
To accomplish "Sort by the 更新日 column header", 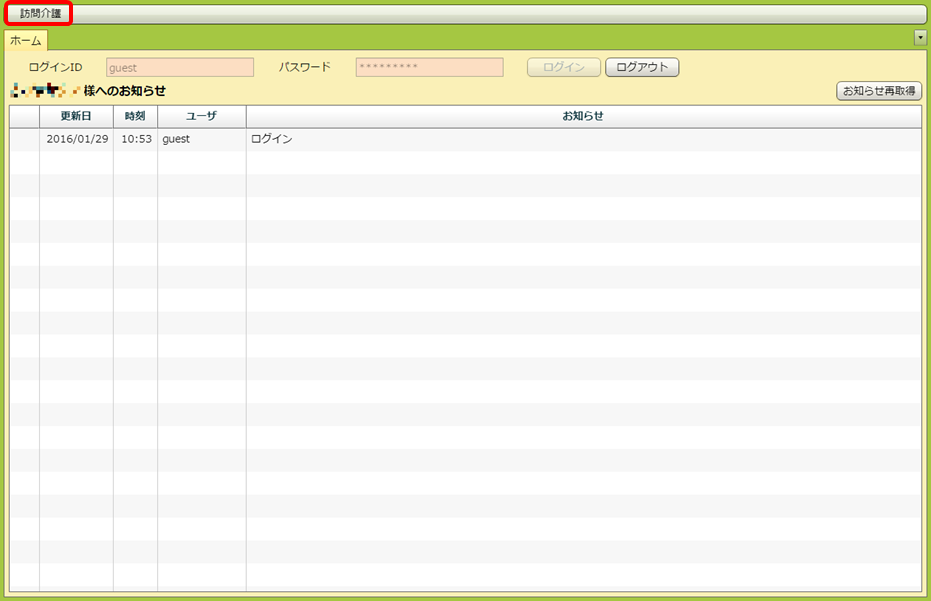I will pos(76,116).
